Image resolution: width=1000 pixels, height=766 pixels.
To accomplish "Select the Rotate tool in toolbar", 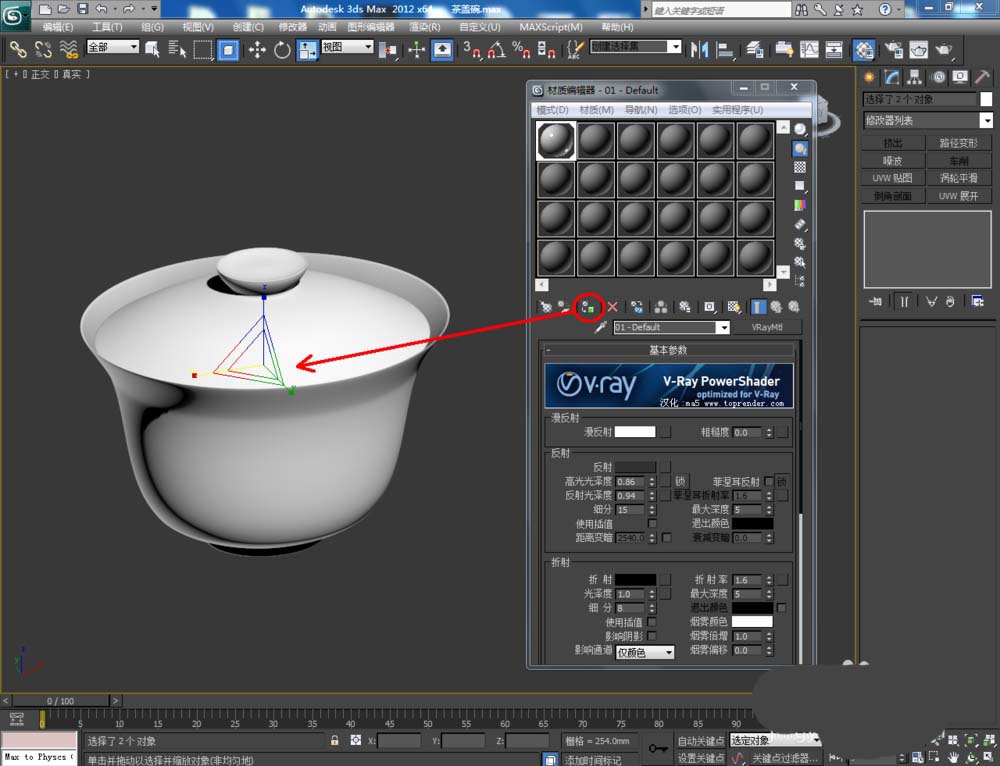I will [282, 50].
